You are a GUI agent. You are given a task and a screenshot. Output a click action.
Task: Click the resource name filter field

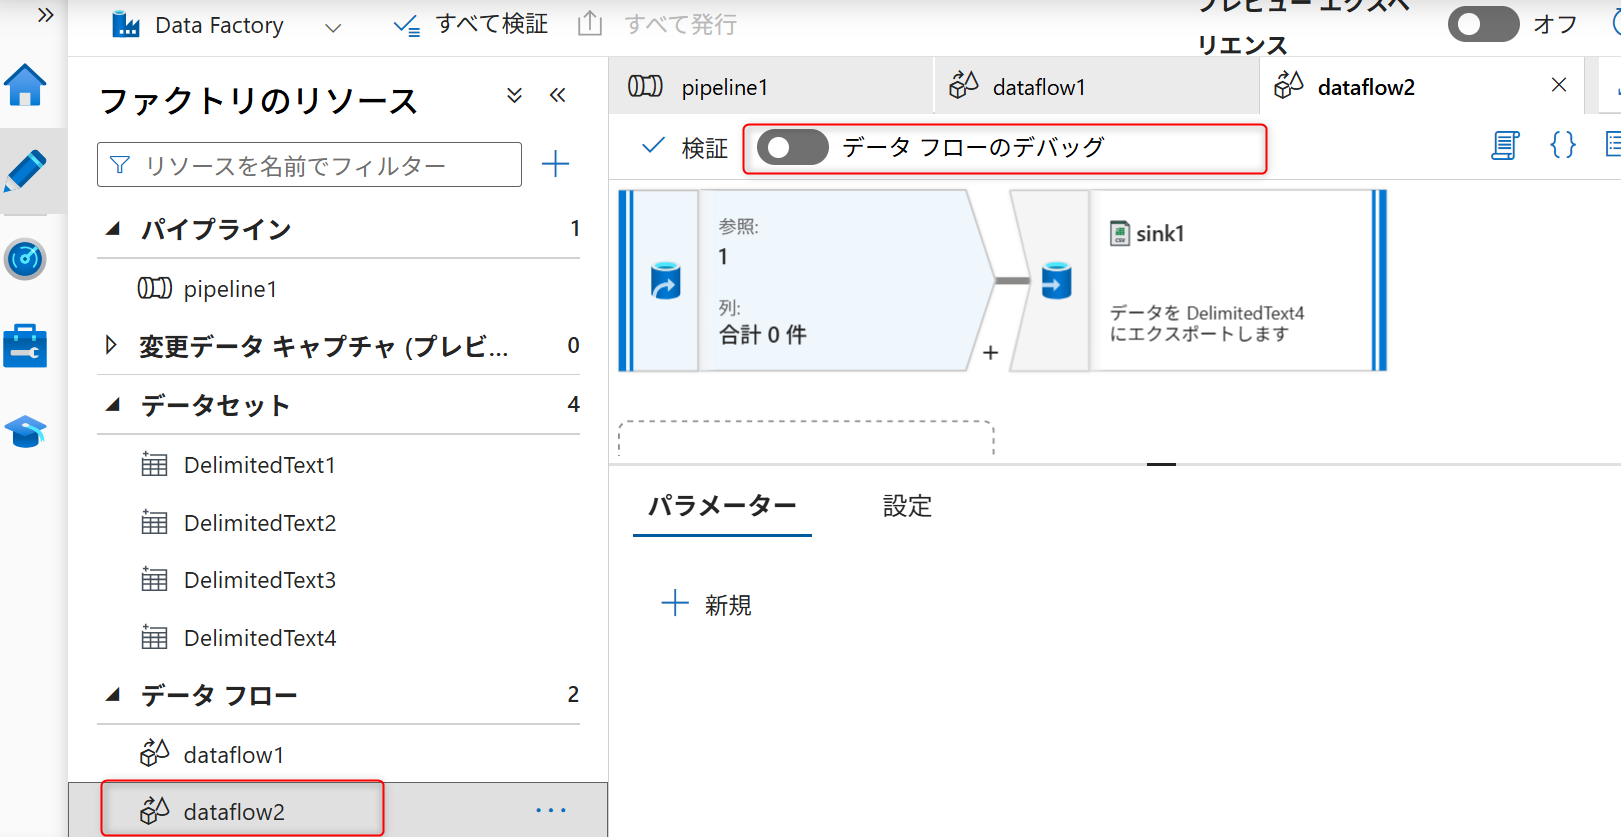pyautogui.click(x=309, y=164)
